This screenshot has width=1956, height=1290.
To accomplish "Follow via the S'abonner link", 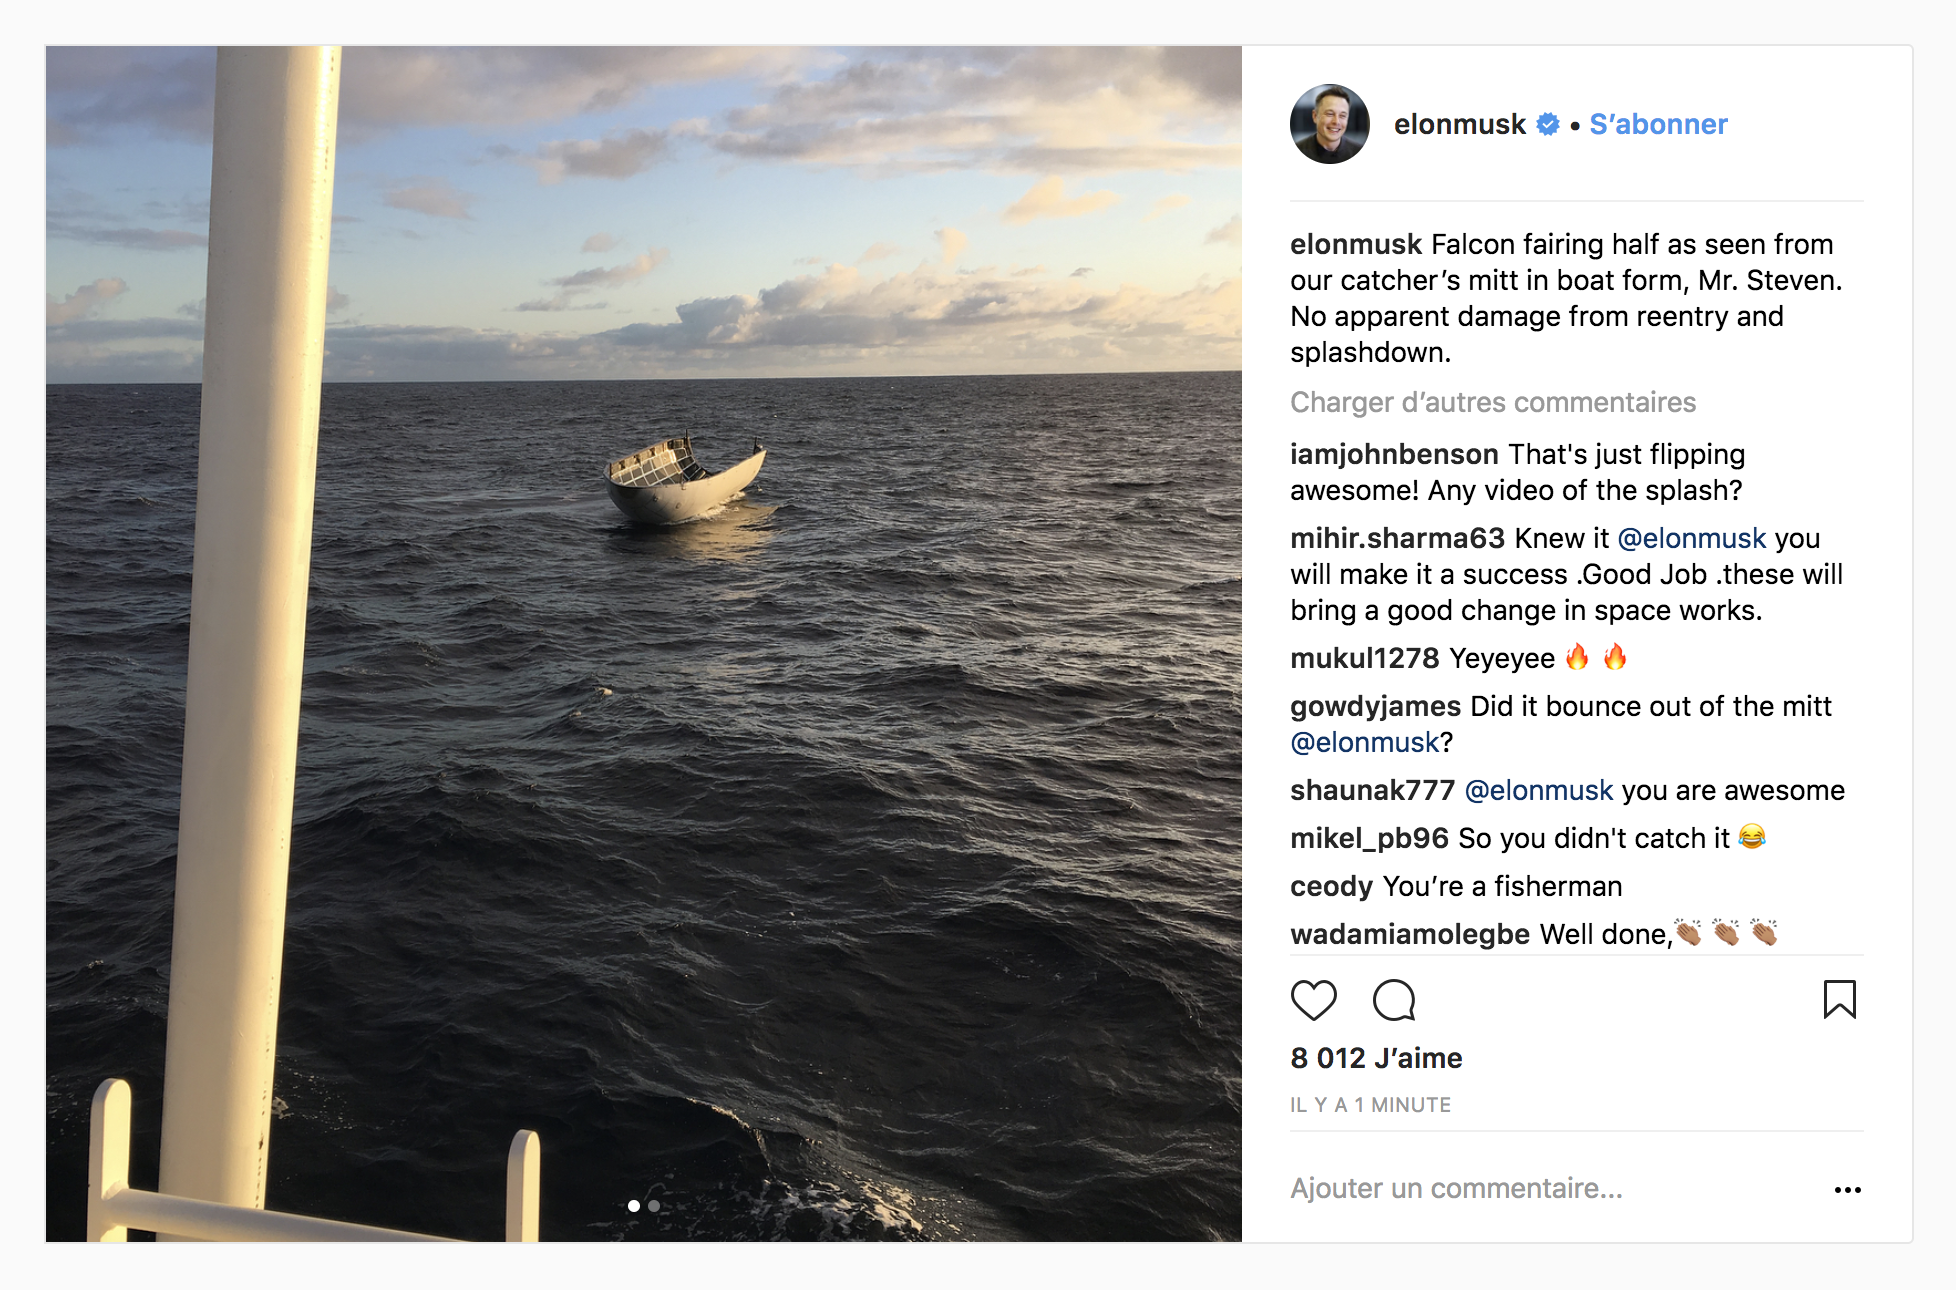I will [x=1658, y=124].
